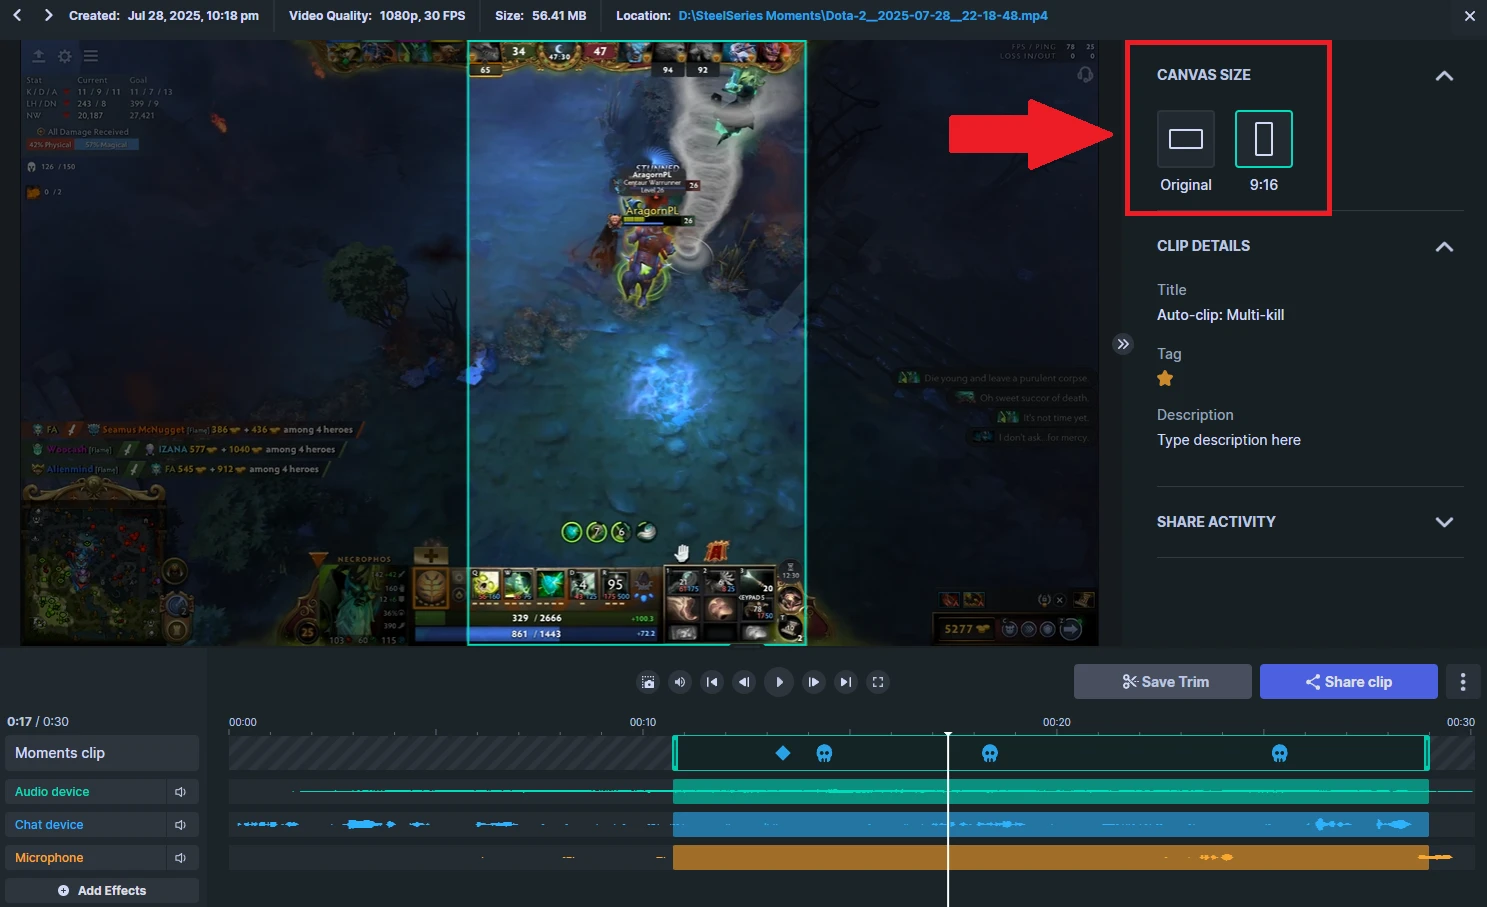Go to the next clip arrow
The image size is (1487, 907).
pyautogui.click(x=48, y=15)
